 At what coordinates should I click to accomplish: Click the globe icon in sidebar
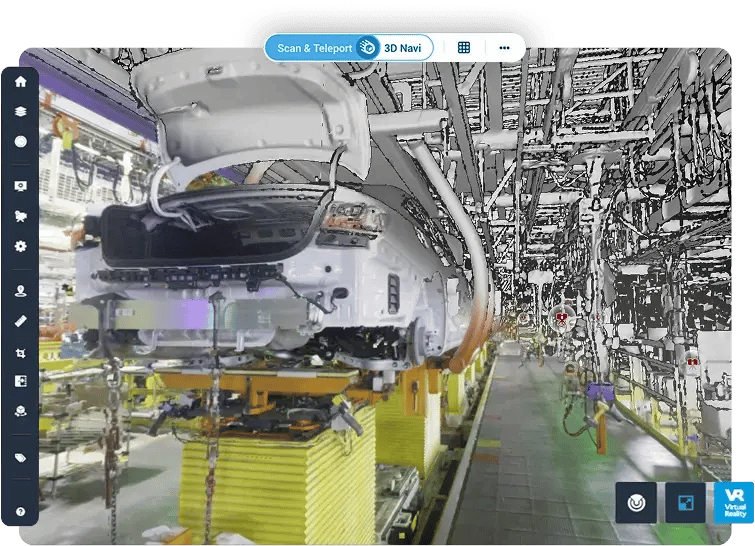pos(20,141)
